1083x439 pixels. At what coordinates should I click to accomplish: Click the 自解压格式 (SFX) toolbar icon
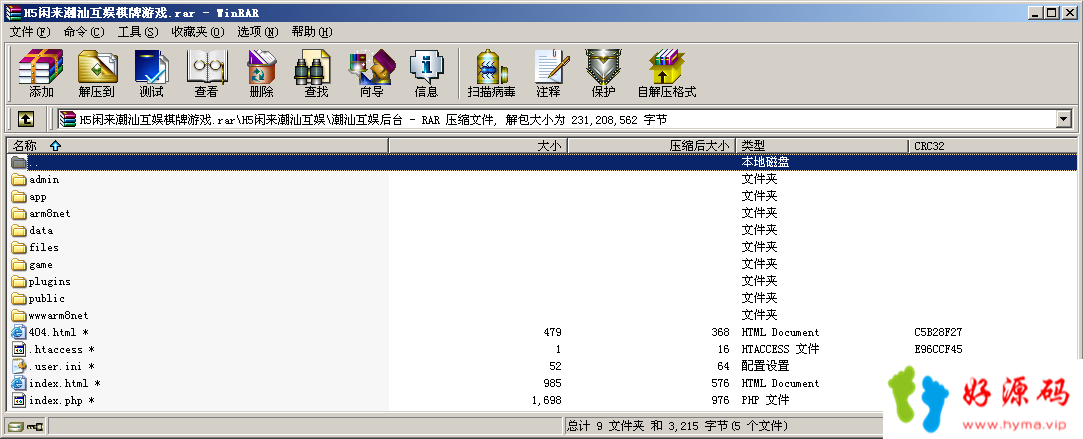(667, 74)
